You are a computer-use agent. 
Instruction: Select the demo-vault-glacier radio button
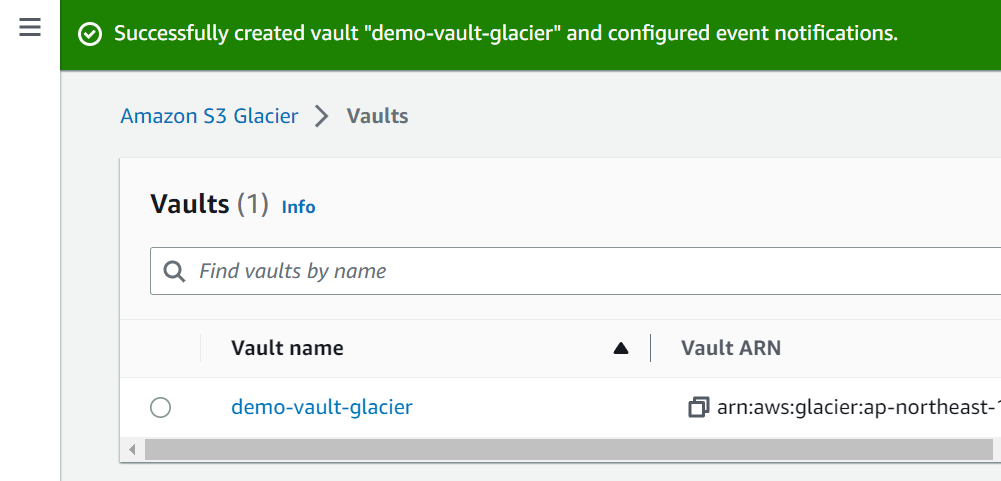click(160, 407)
